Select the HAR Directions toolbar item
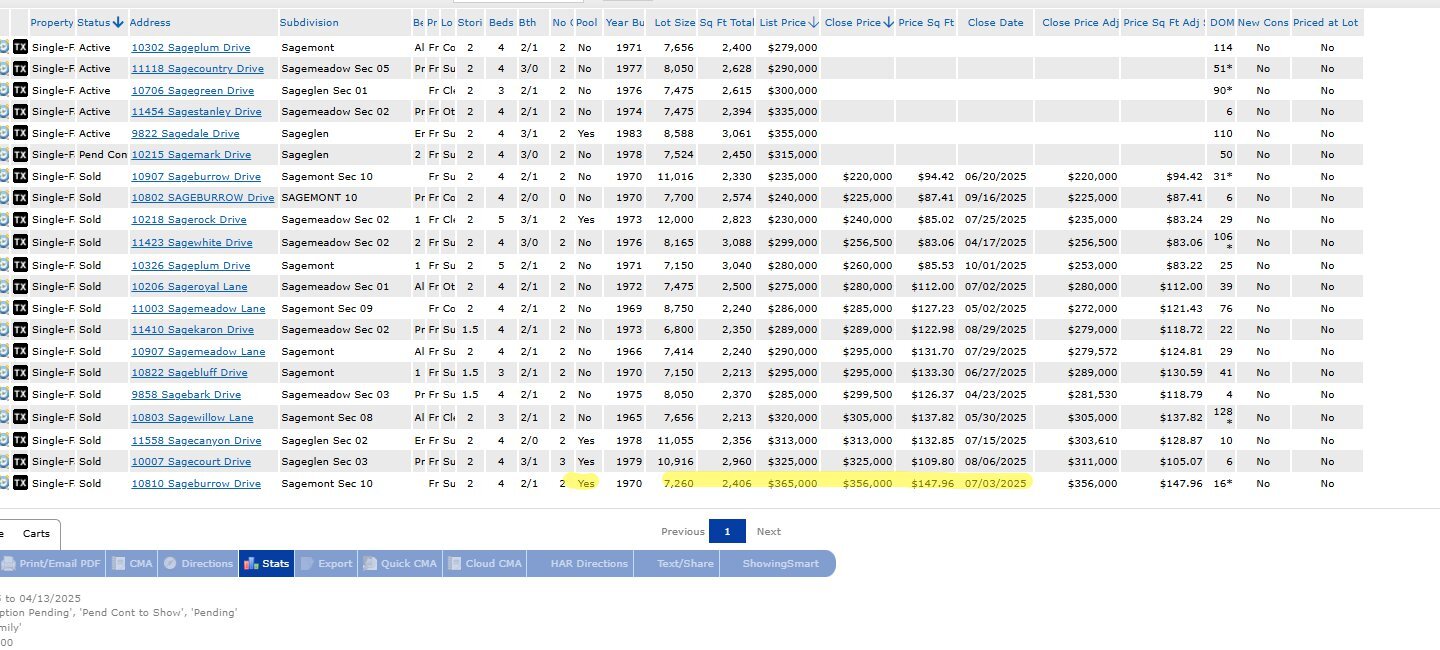 (589, 564)
